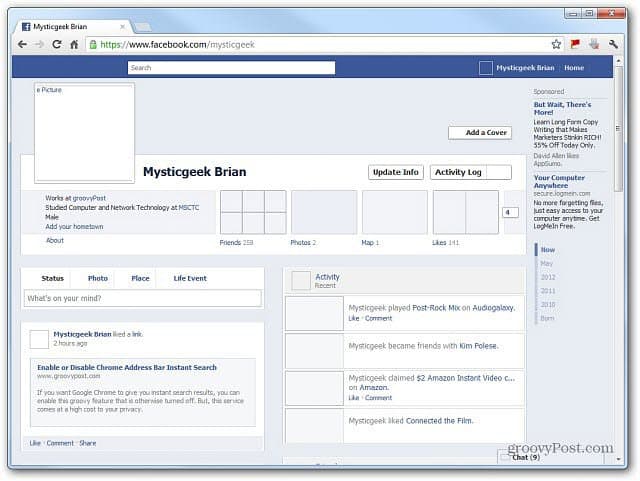The width and height of the screenshot is (640, 481).
Task: Open $2 Amazon Instant Video link
Action: (x=465, y=378)
